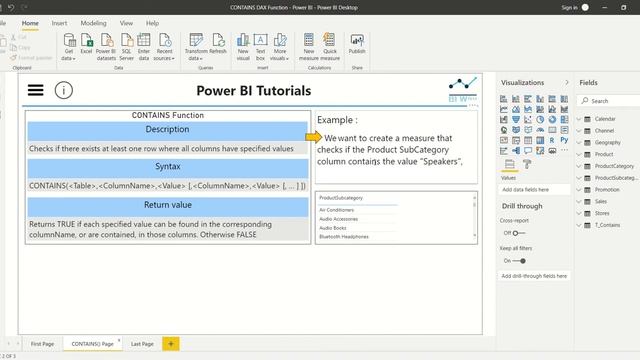Switch to the Insert ribbon tab

click(x=59, y=23)
